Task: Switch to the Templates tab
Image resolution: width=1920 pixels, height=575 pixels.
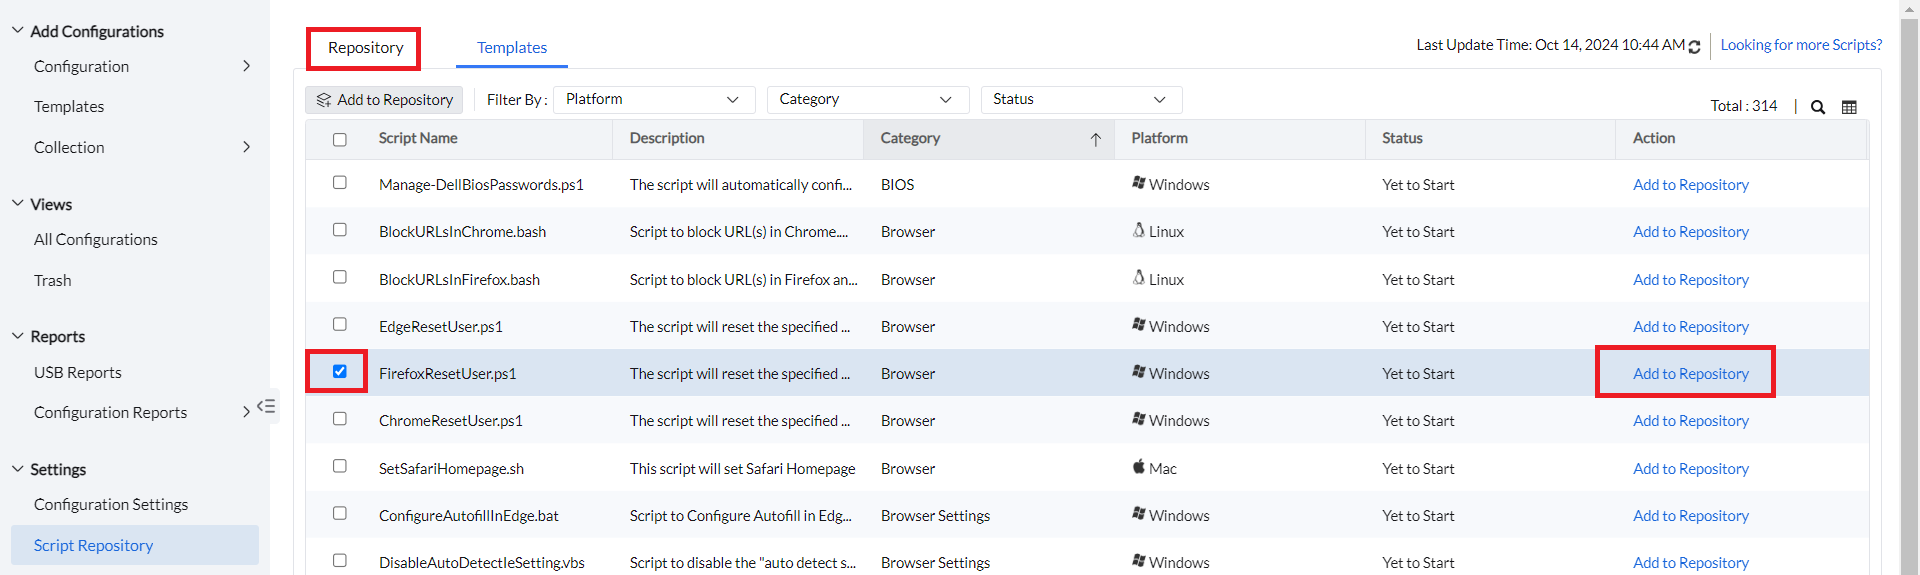Action: point(512,48)
